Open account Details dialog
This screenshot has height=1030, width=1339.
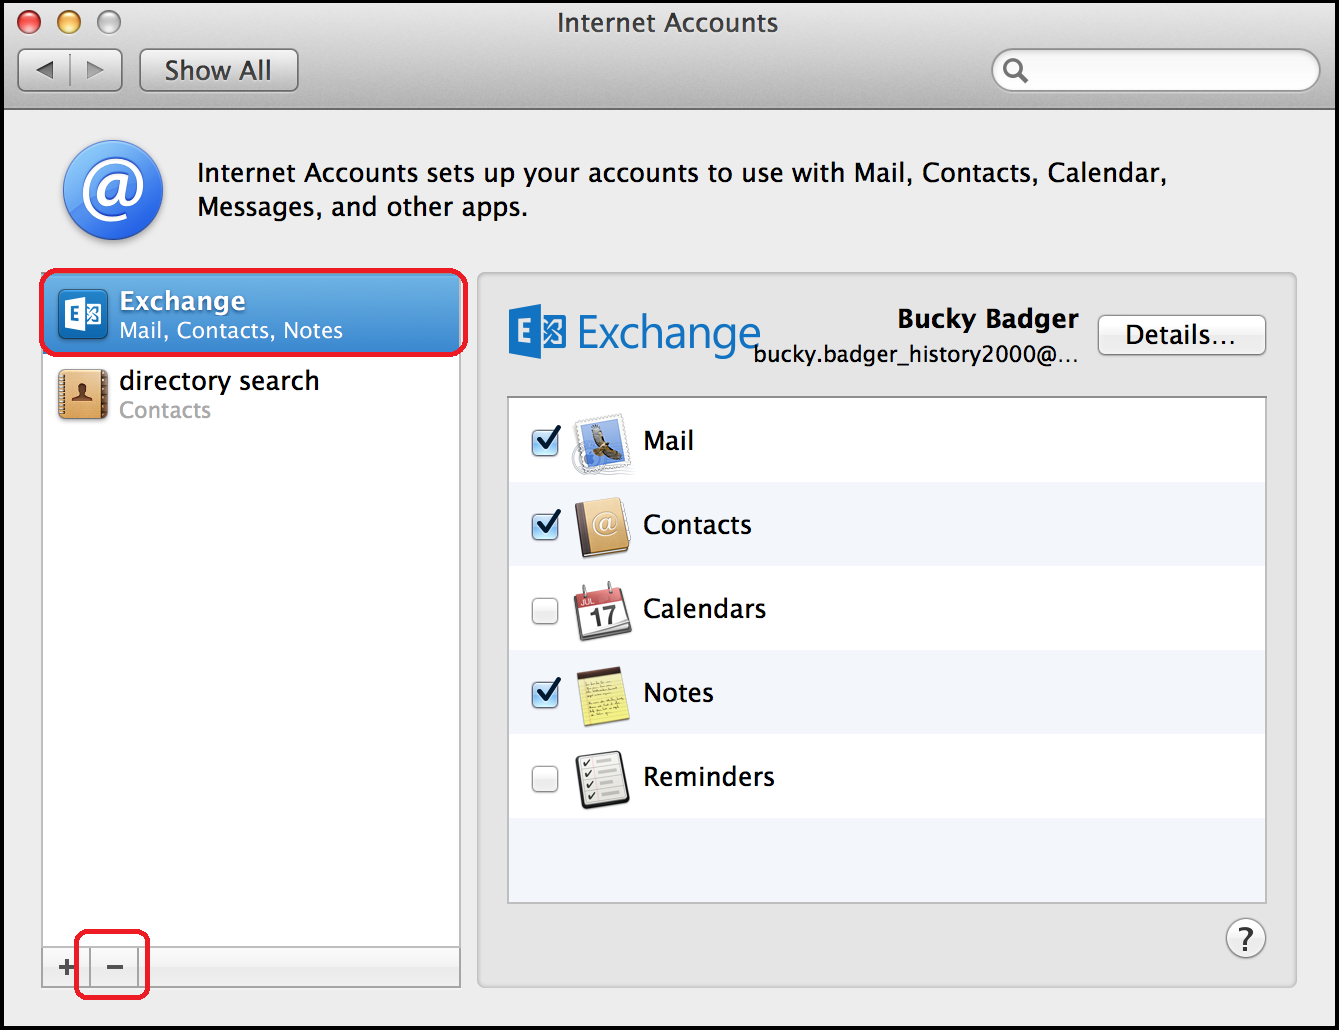coord(1181,335)
